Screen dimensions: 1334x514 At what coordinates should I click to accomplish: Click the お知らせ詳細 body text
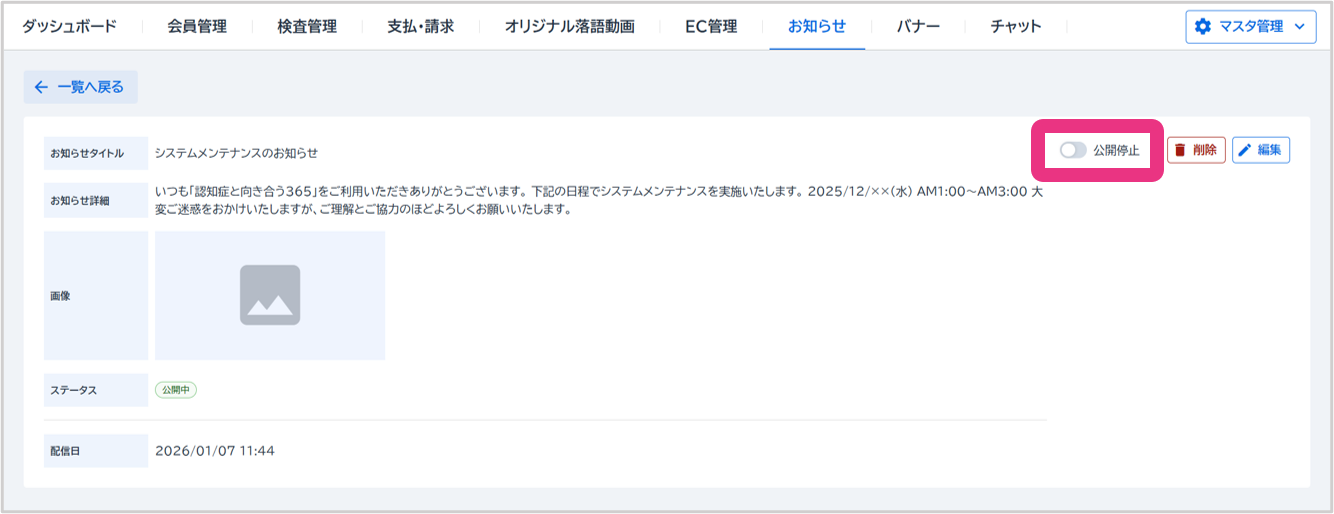pyautogui.click(x=598, y=200)
